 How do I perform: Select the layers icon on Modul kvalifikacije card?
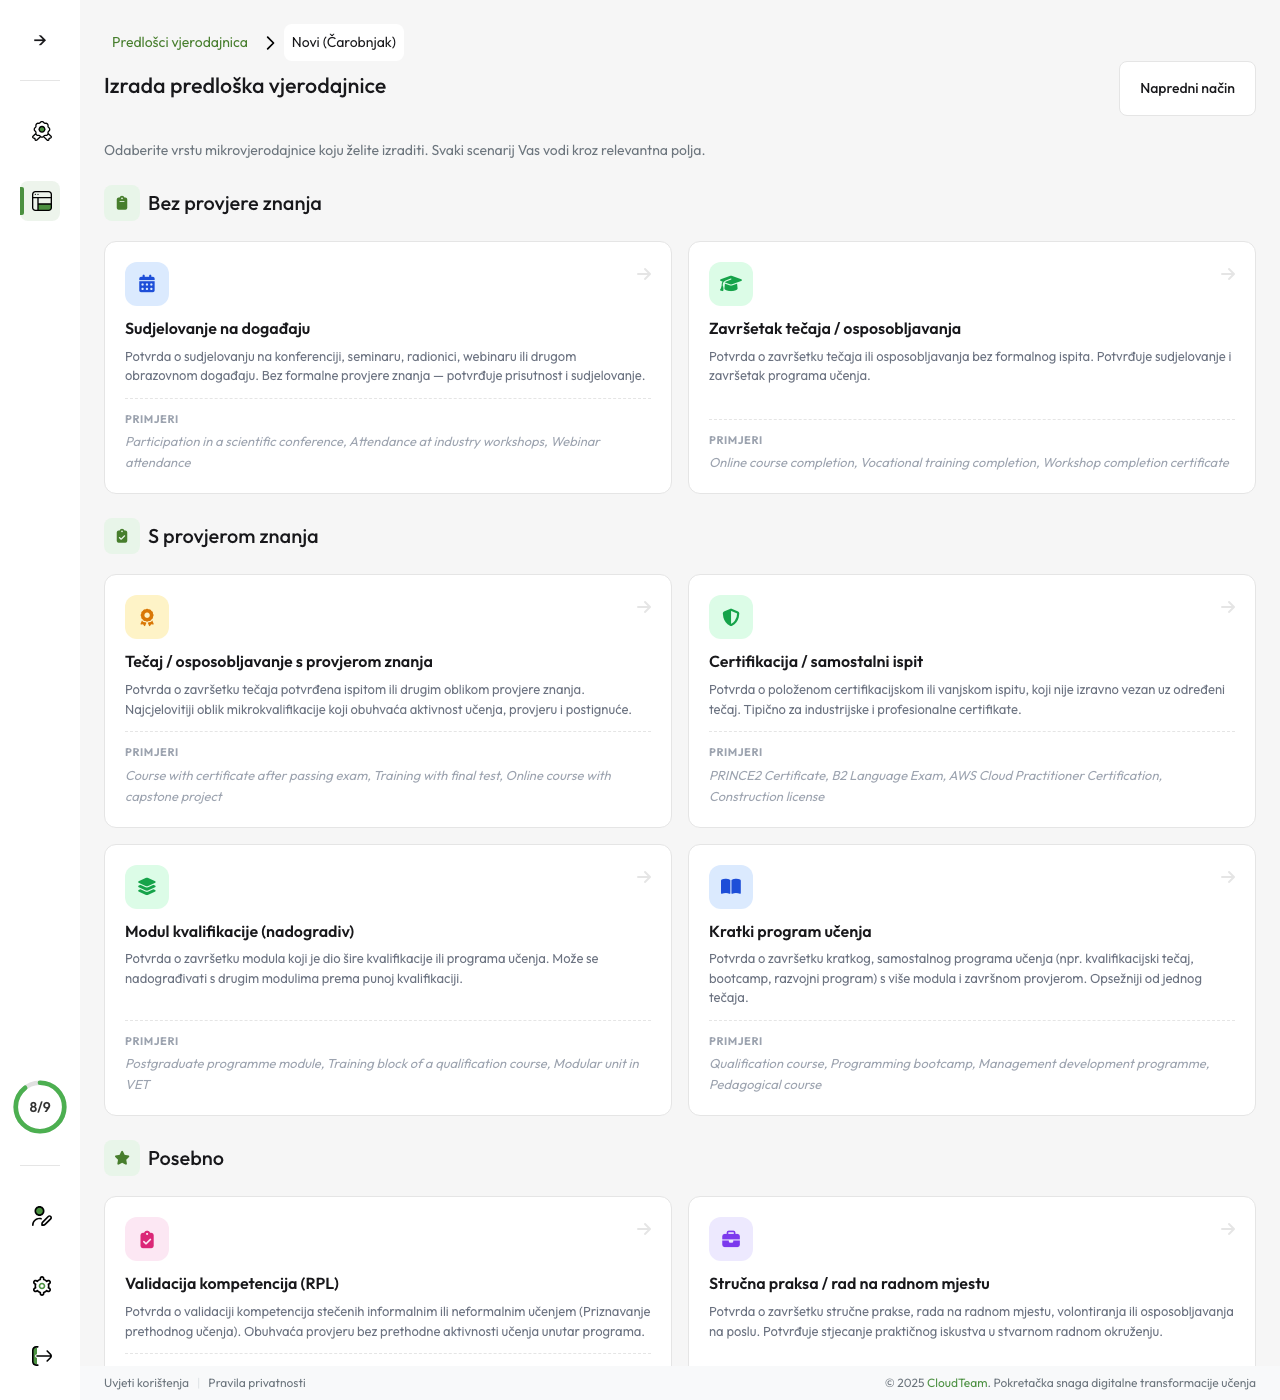[x=147, y=886]
